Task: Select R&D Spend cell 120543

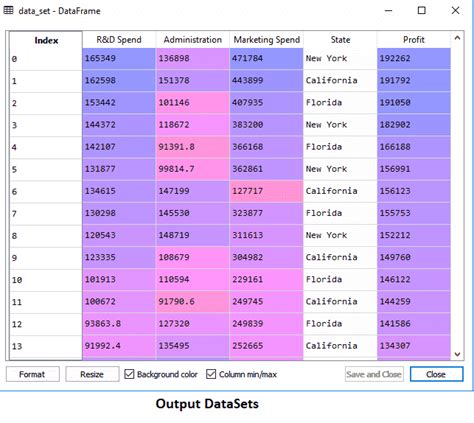Action: (119, 235)
